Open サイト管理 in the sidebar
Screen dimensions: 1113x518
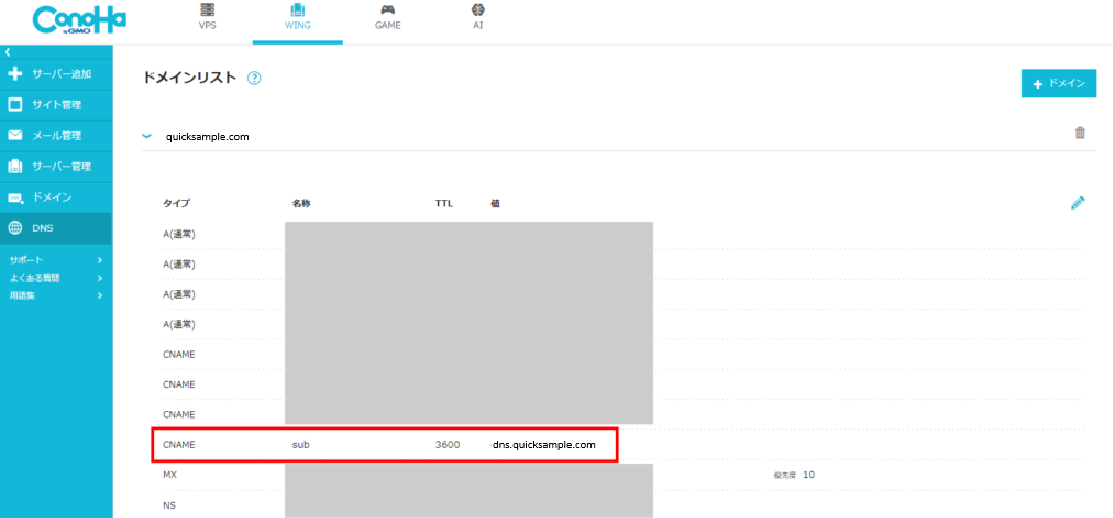point(56,105)
